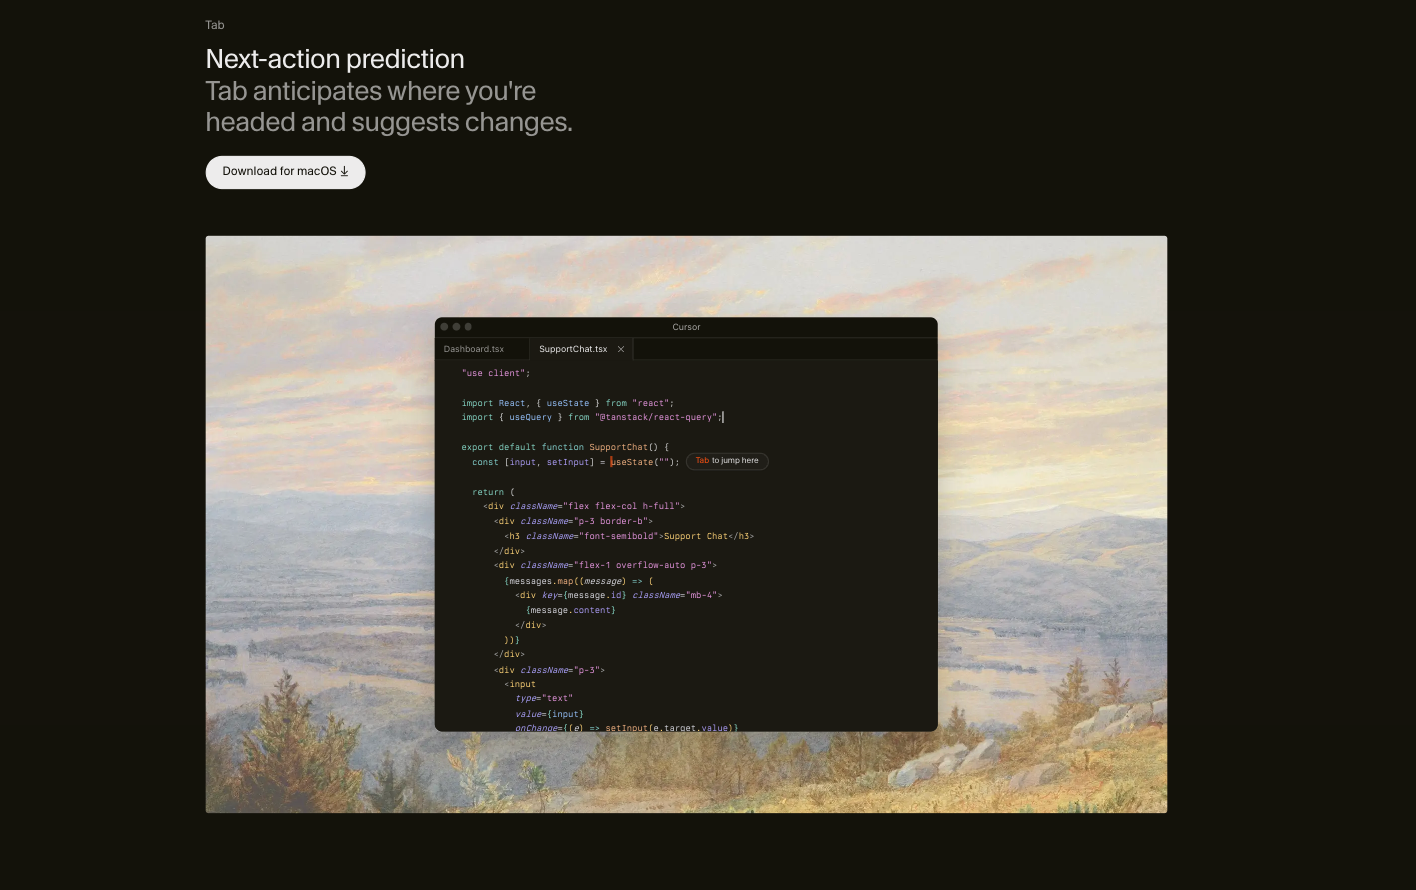Click the import useQuery line
The width and height of the screenshot is (1416, 890).
point(592,417)
